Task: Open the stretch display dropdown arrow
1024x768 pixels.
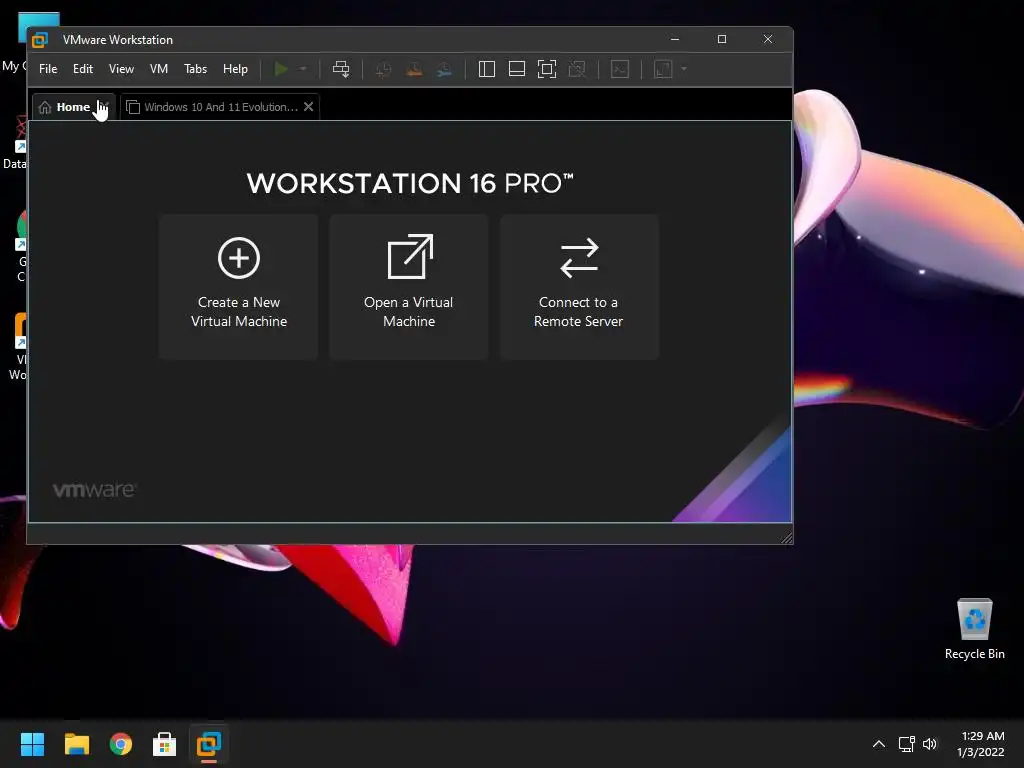Action: 684,69
